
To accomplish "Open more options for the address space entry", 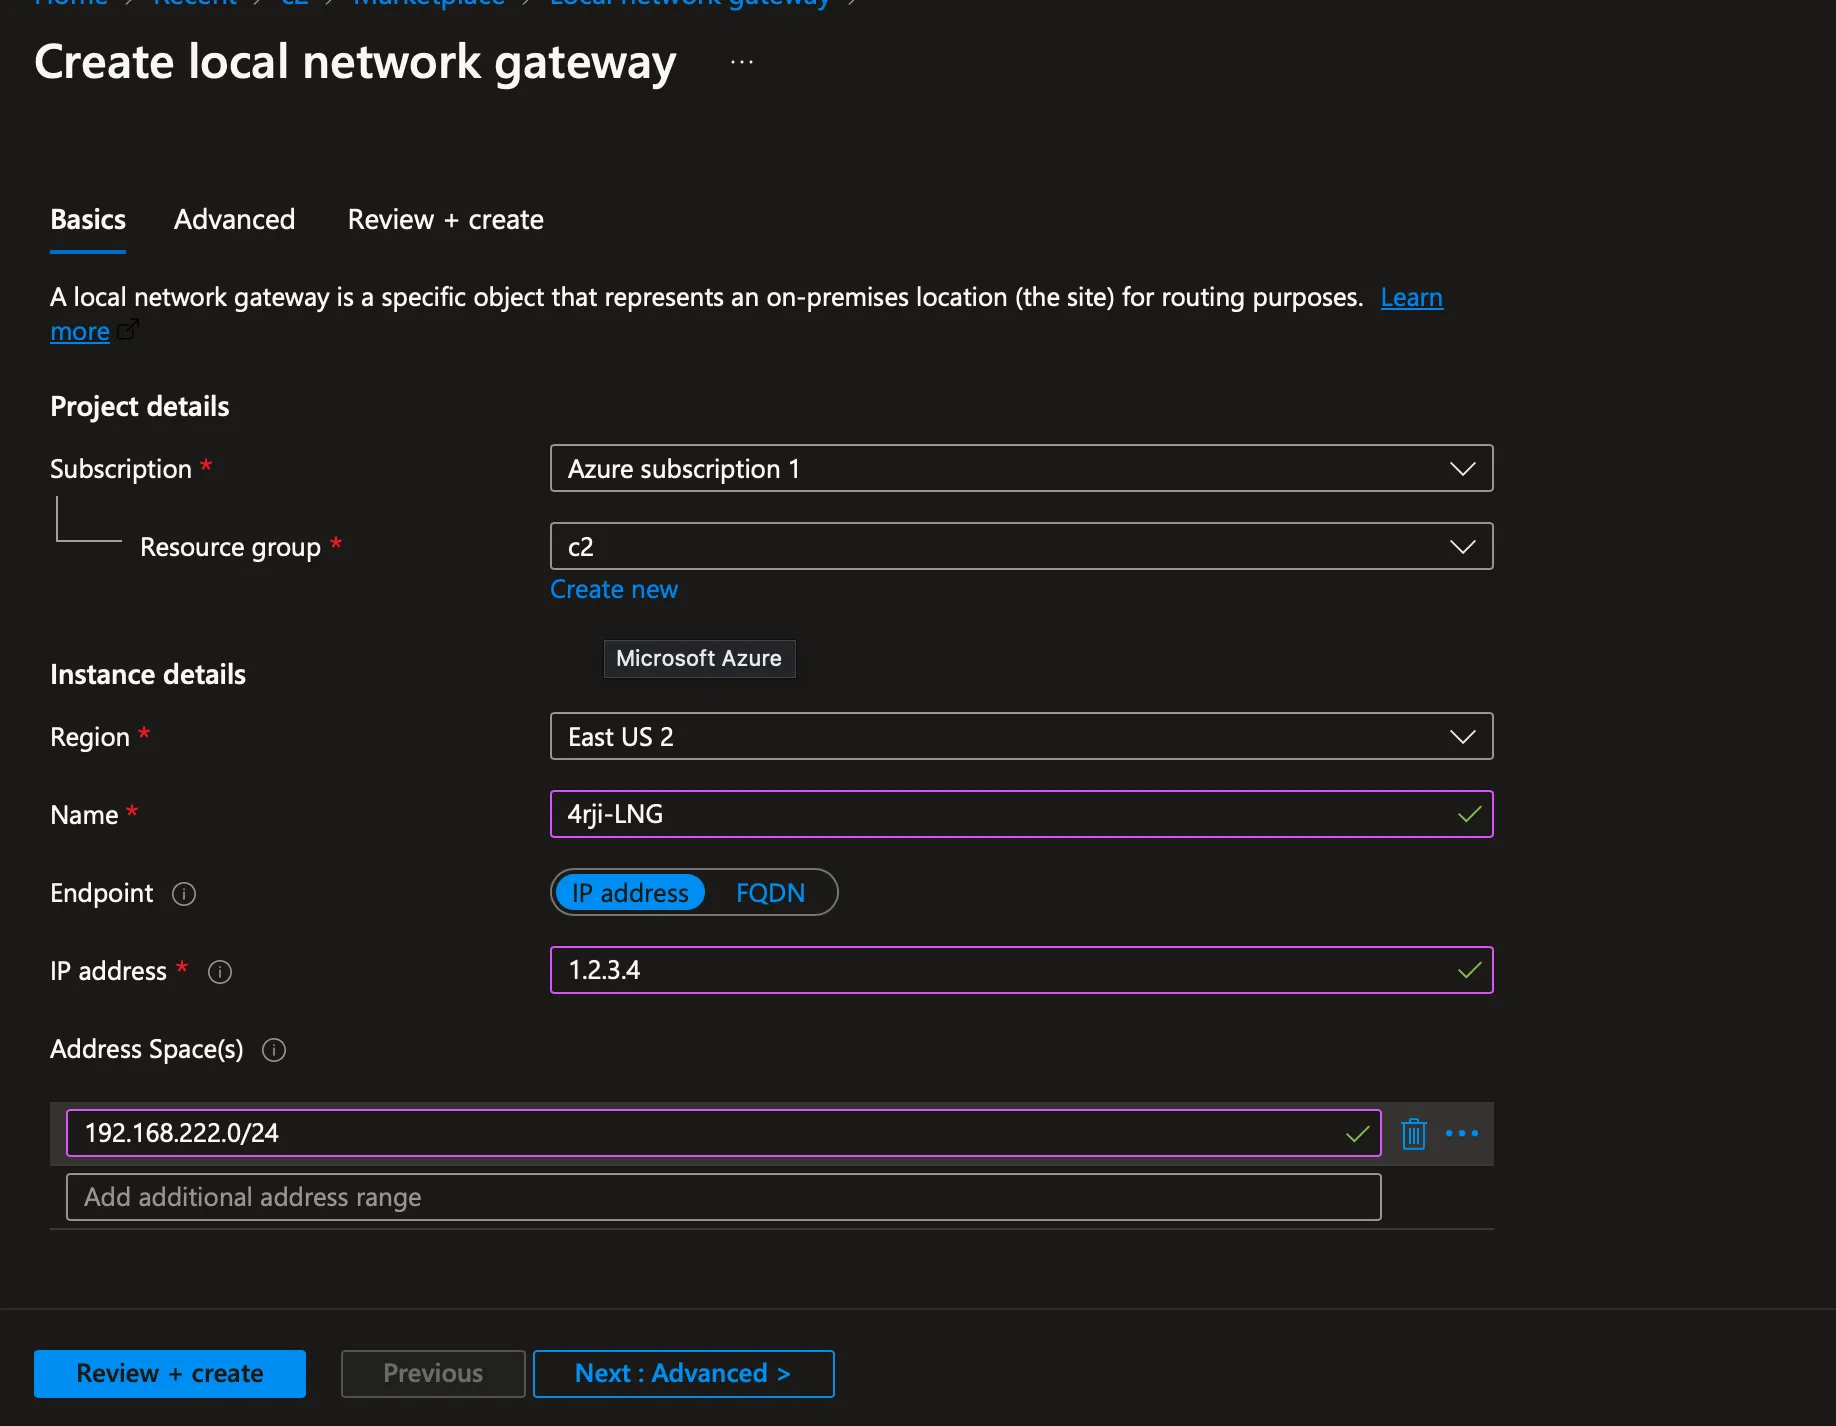I will 1462,1133.
